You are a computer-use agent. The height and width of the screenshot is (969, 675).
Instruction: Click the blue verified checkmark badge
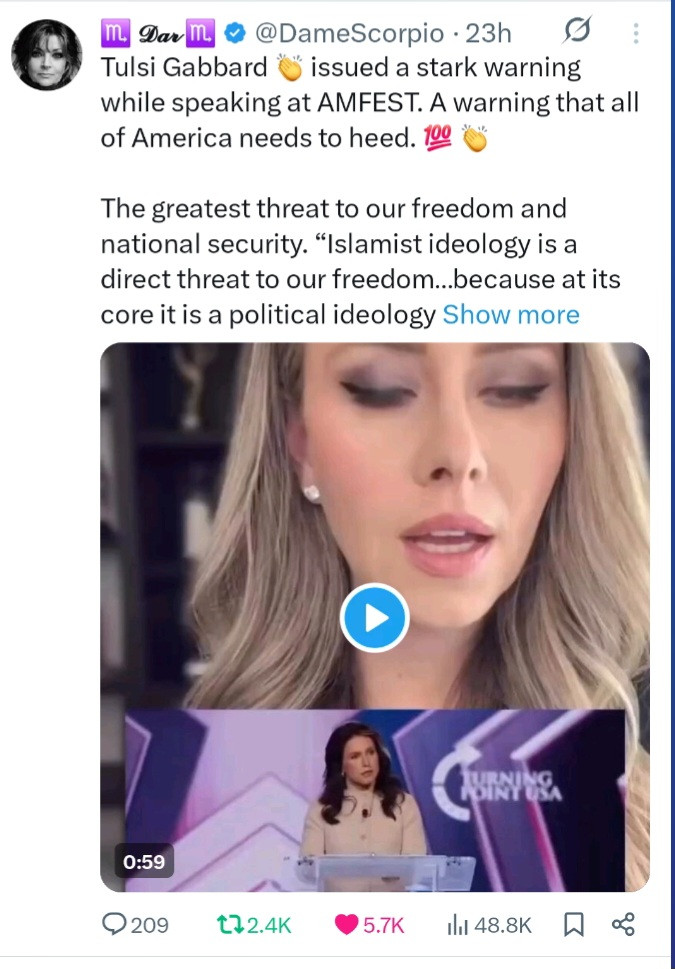[x=235, y=33]
